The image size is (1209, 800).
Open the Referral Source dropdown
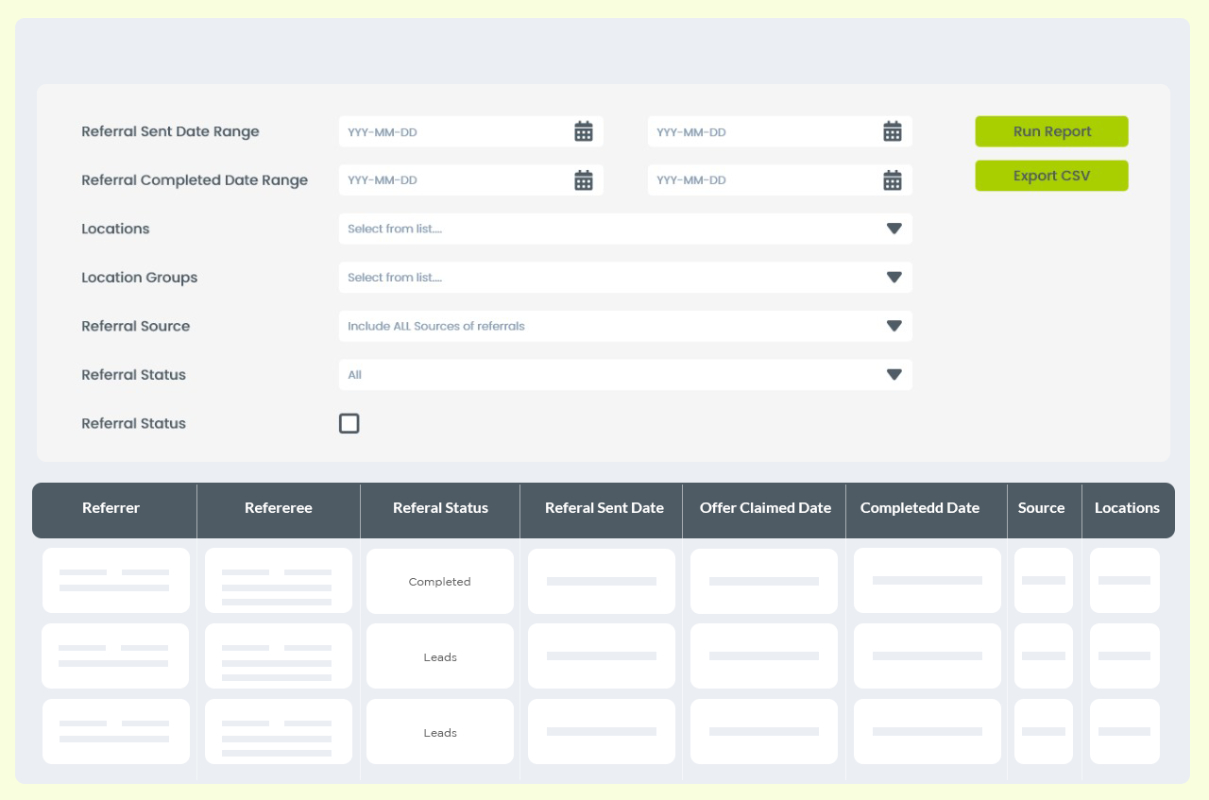pyautogui.click(x=625, y=326)
